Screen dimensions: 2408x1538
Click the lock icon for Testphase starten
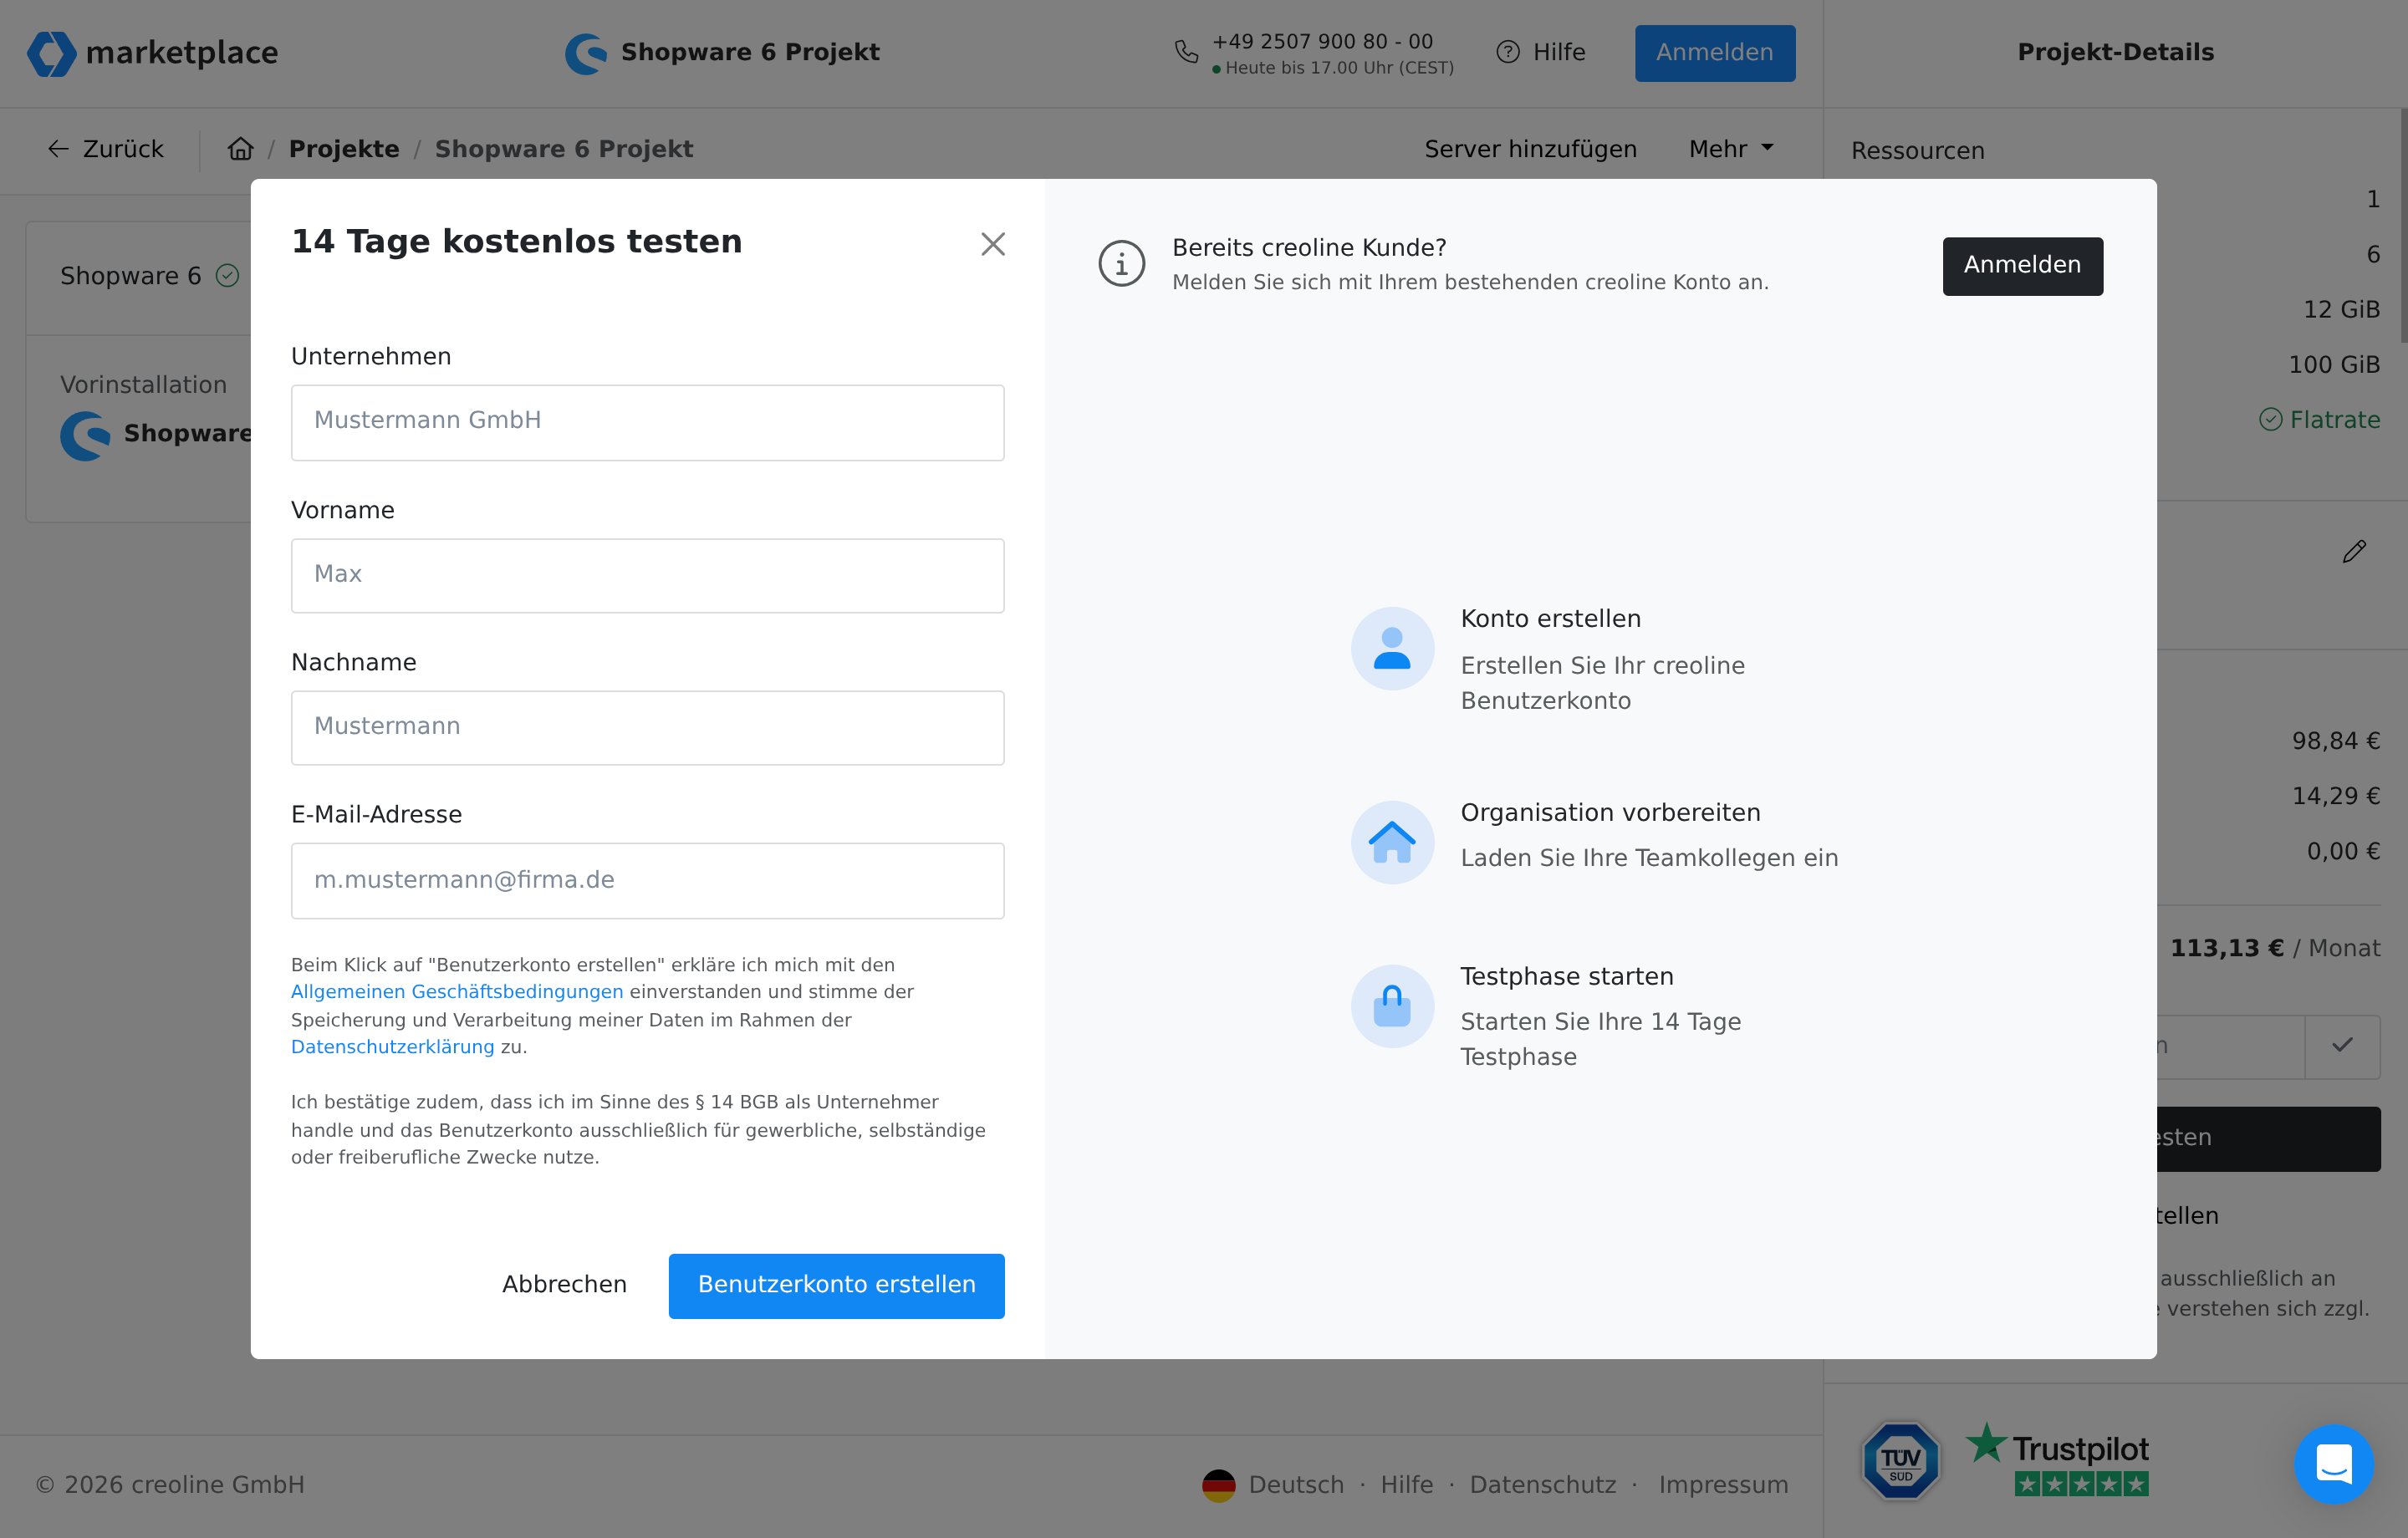1391,1006
